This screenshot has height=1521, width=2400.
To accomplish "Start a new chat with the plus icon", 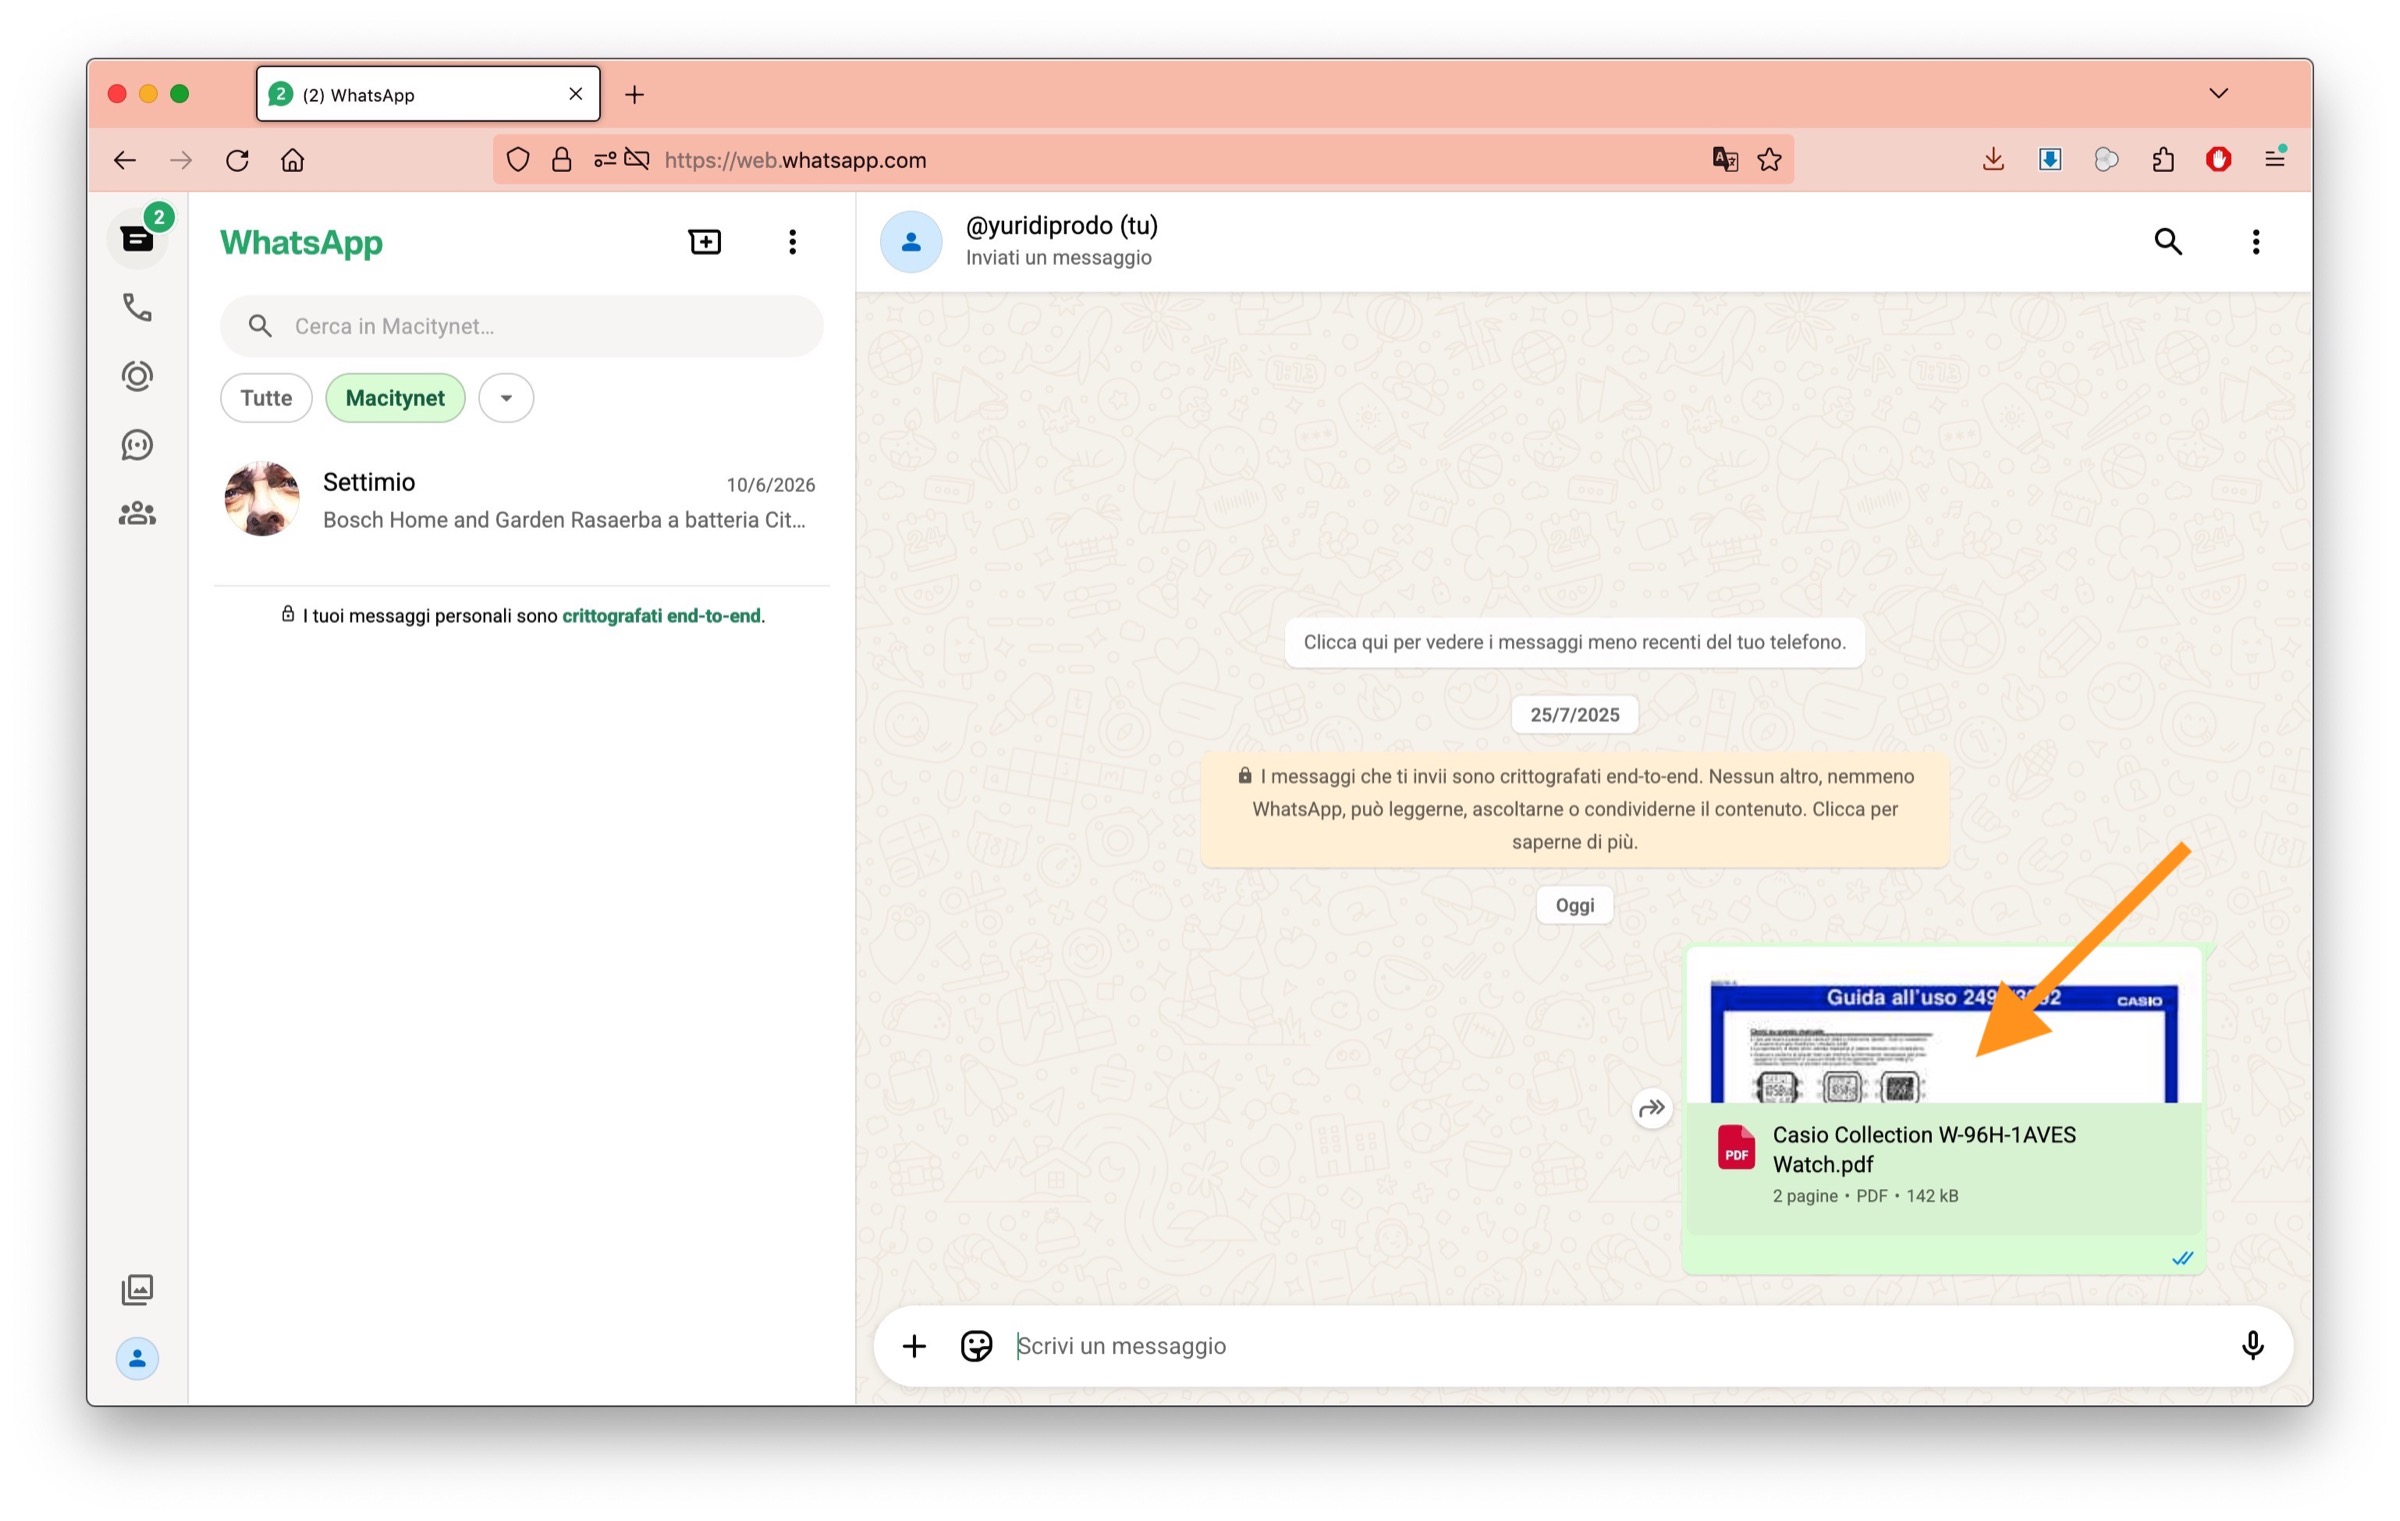I will click(705, 242).
